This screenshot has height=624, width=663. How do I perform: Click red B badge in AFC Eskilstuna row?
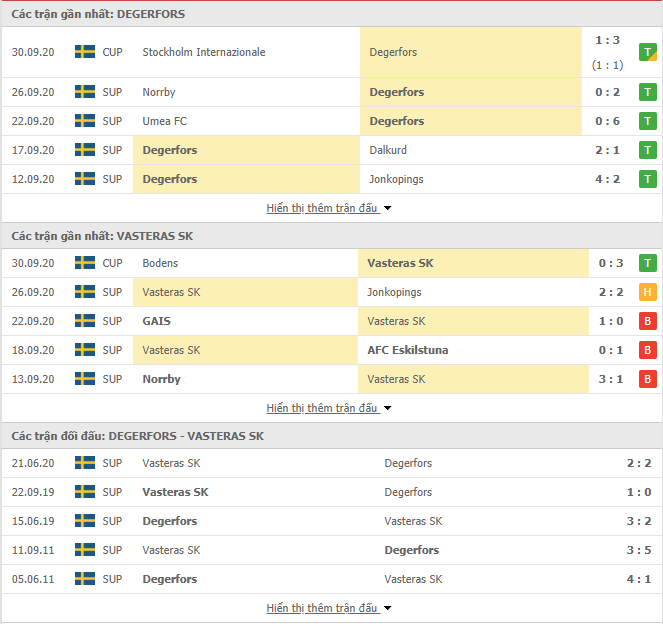point(648,350)
